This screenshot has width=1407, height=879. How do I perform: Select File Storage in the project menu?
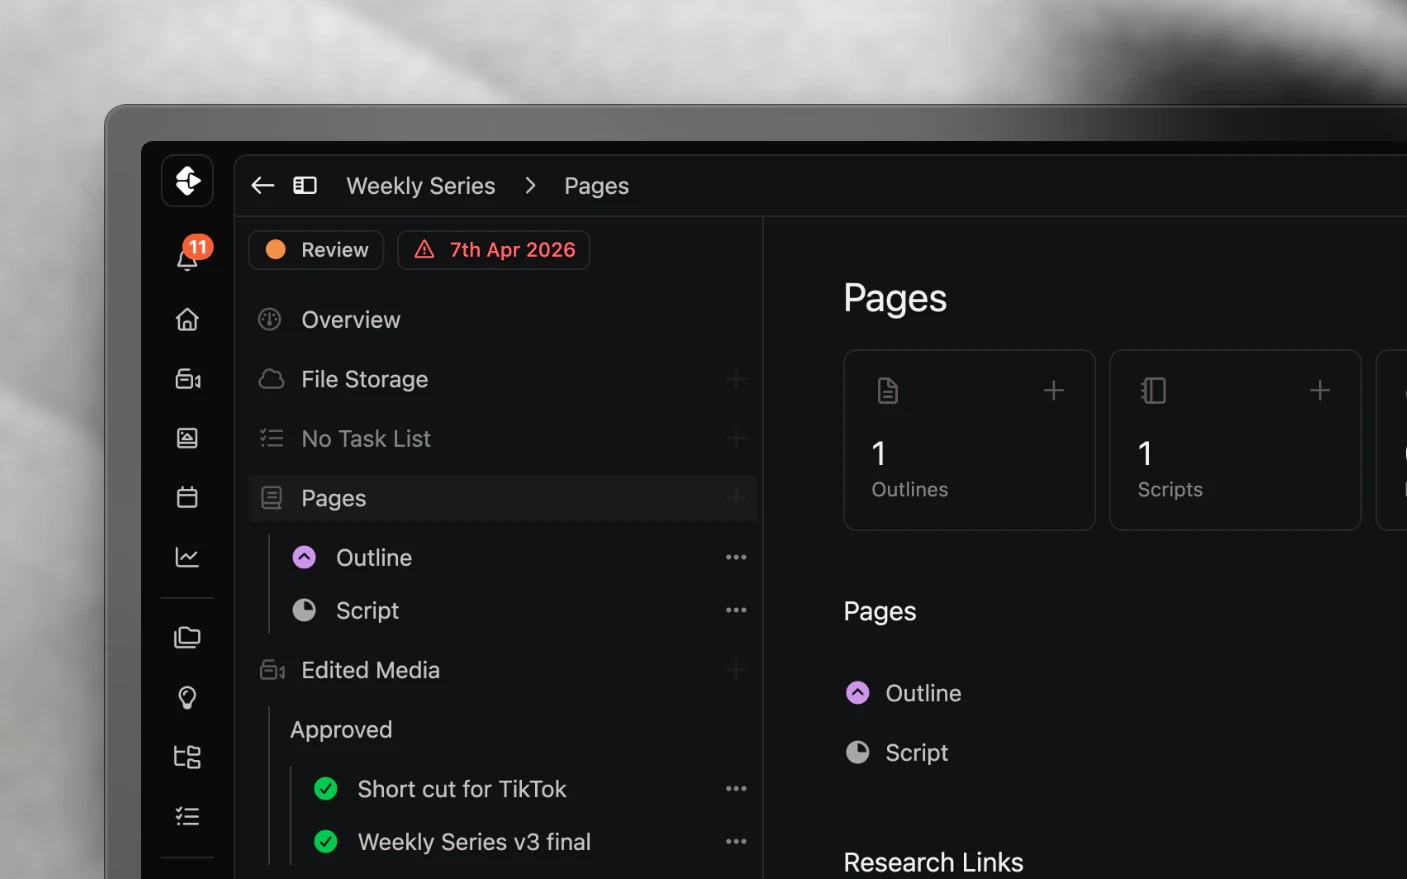(502, 379)
